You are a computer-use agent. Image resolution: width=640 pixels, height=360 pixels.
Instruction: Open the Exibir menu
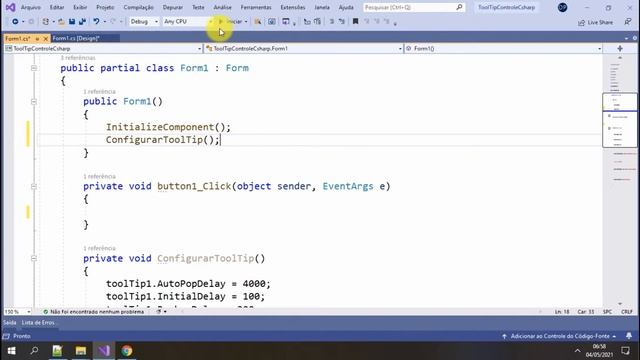[80, 7]
